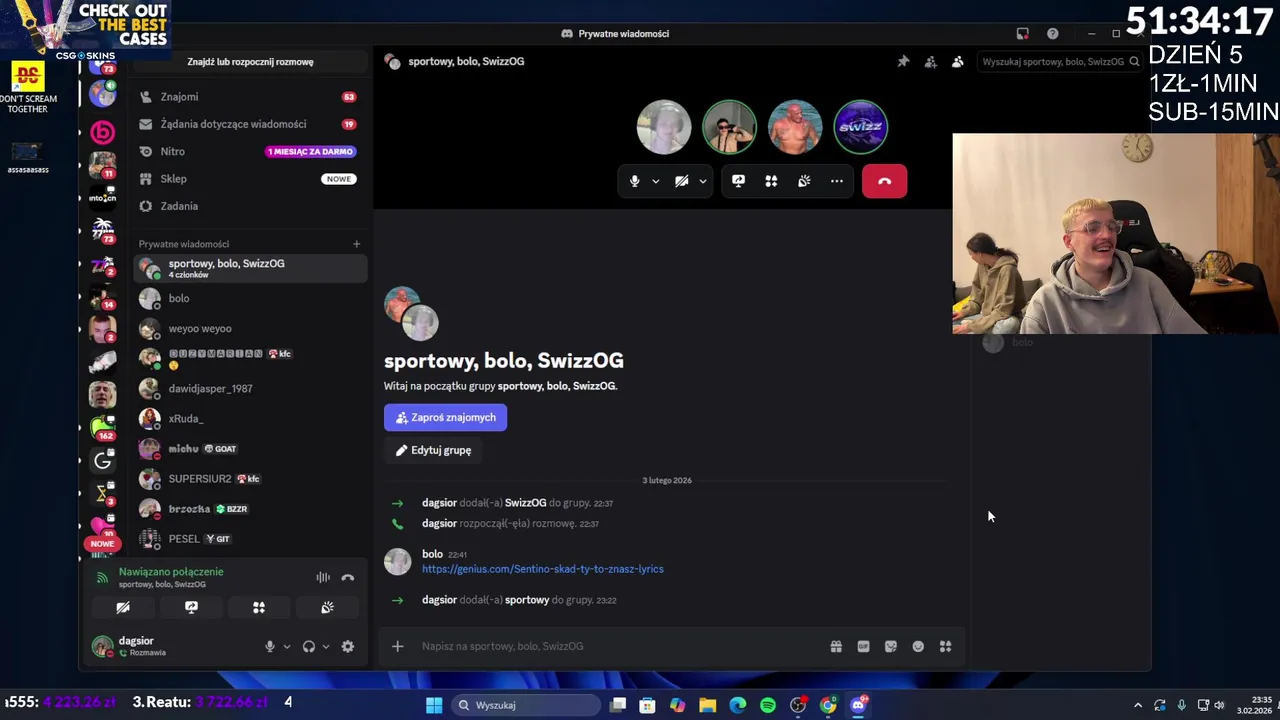Image resolution: width=1280 pixels, height=720 pixels.
Task: Open pinned messages in the chat header
Action: click(903, 61)
